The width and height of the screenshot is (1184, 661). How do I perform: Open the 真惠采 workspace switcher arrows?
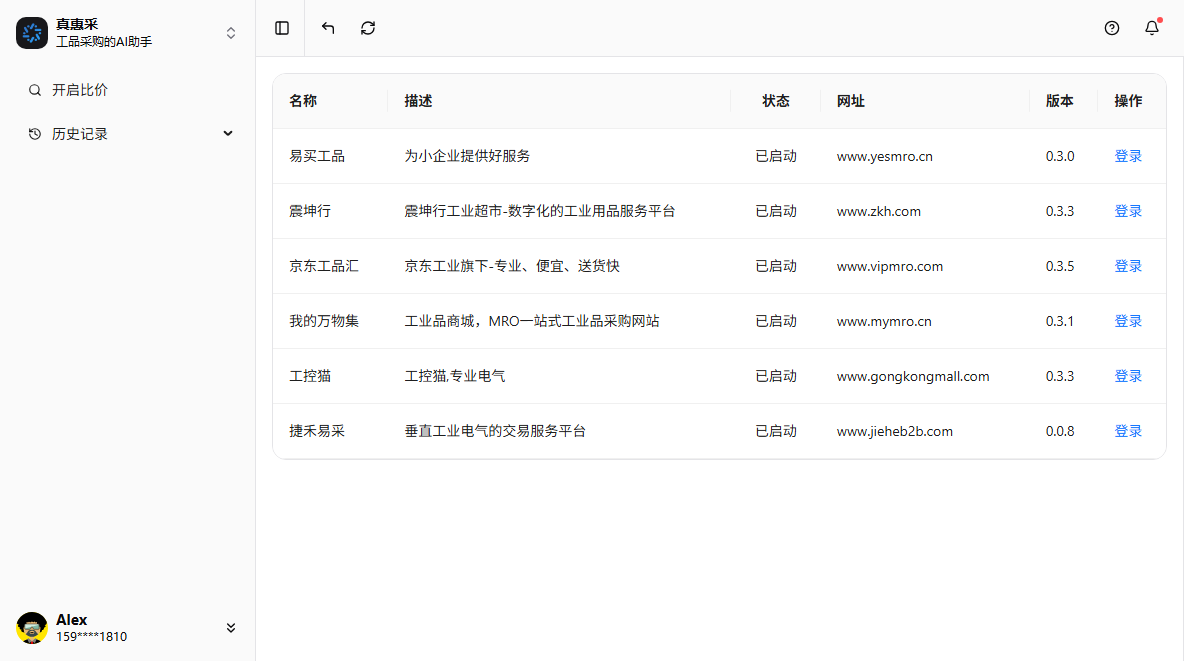pyautogui.click(x=231, y=33)
